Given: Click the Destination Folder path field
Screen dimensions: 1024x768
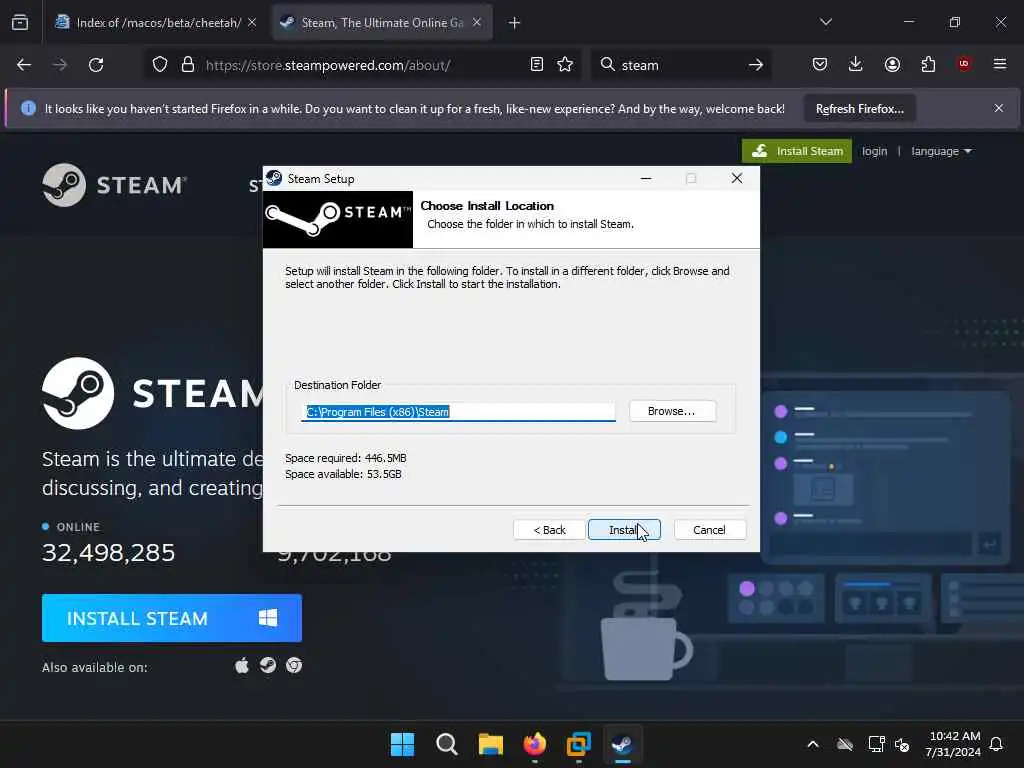Looking at the screenshot, I should tap(458, 411).
